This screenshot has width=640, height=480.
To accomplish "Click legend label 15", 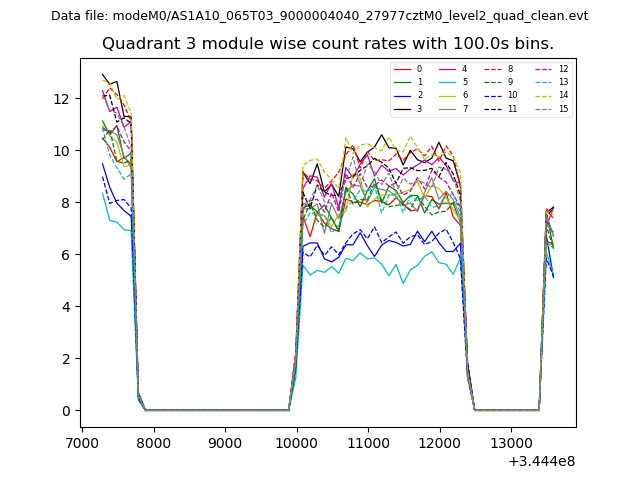I will click(563, 108).
